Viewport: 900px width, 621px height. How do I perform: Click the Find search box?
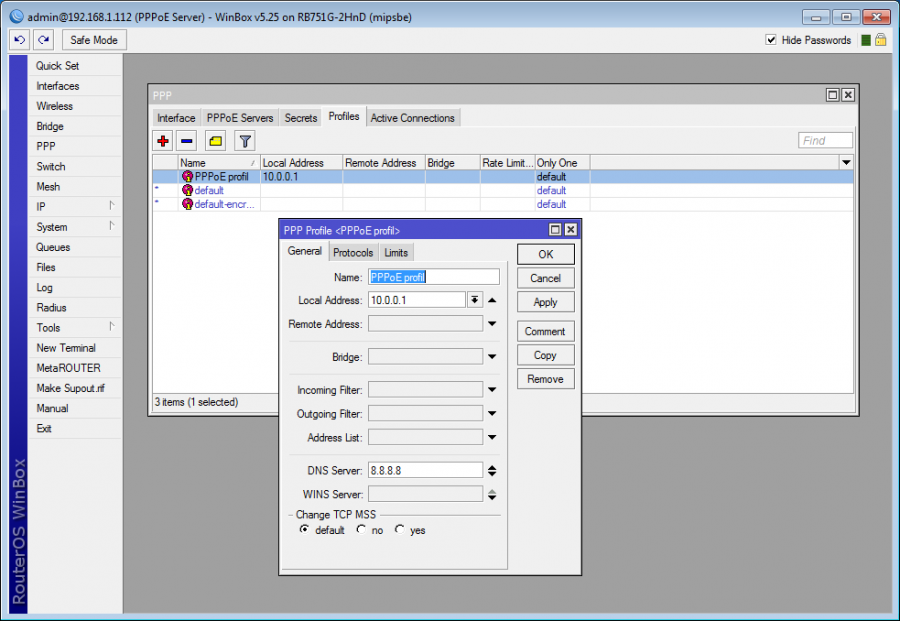[x=825, y=141]
